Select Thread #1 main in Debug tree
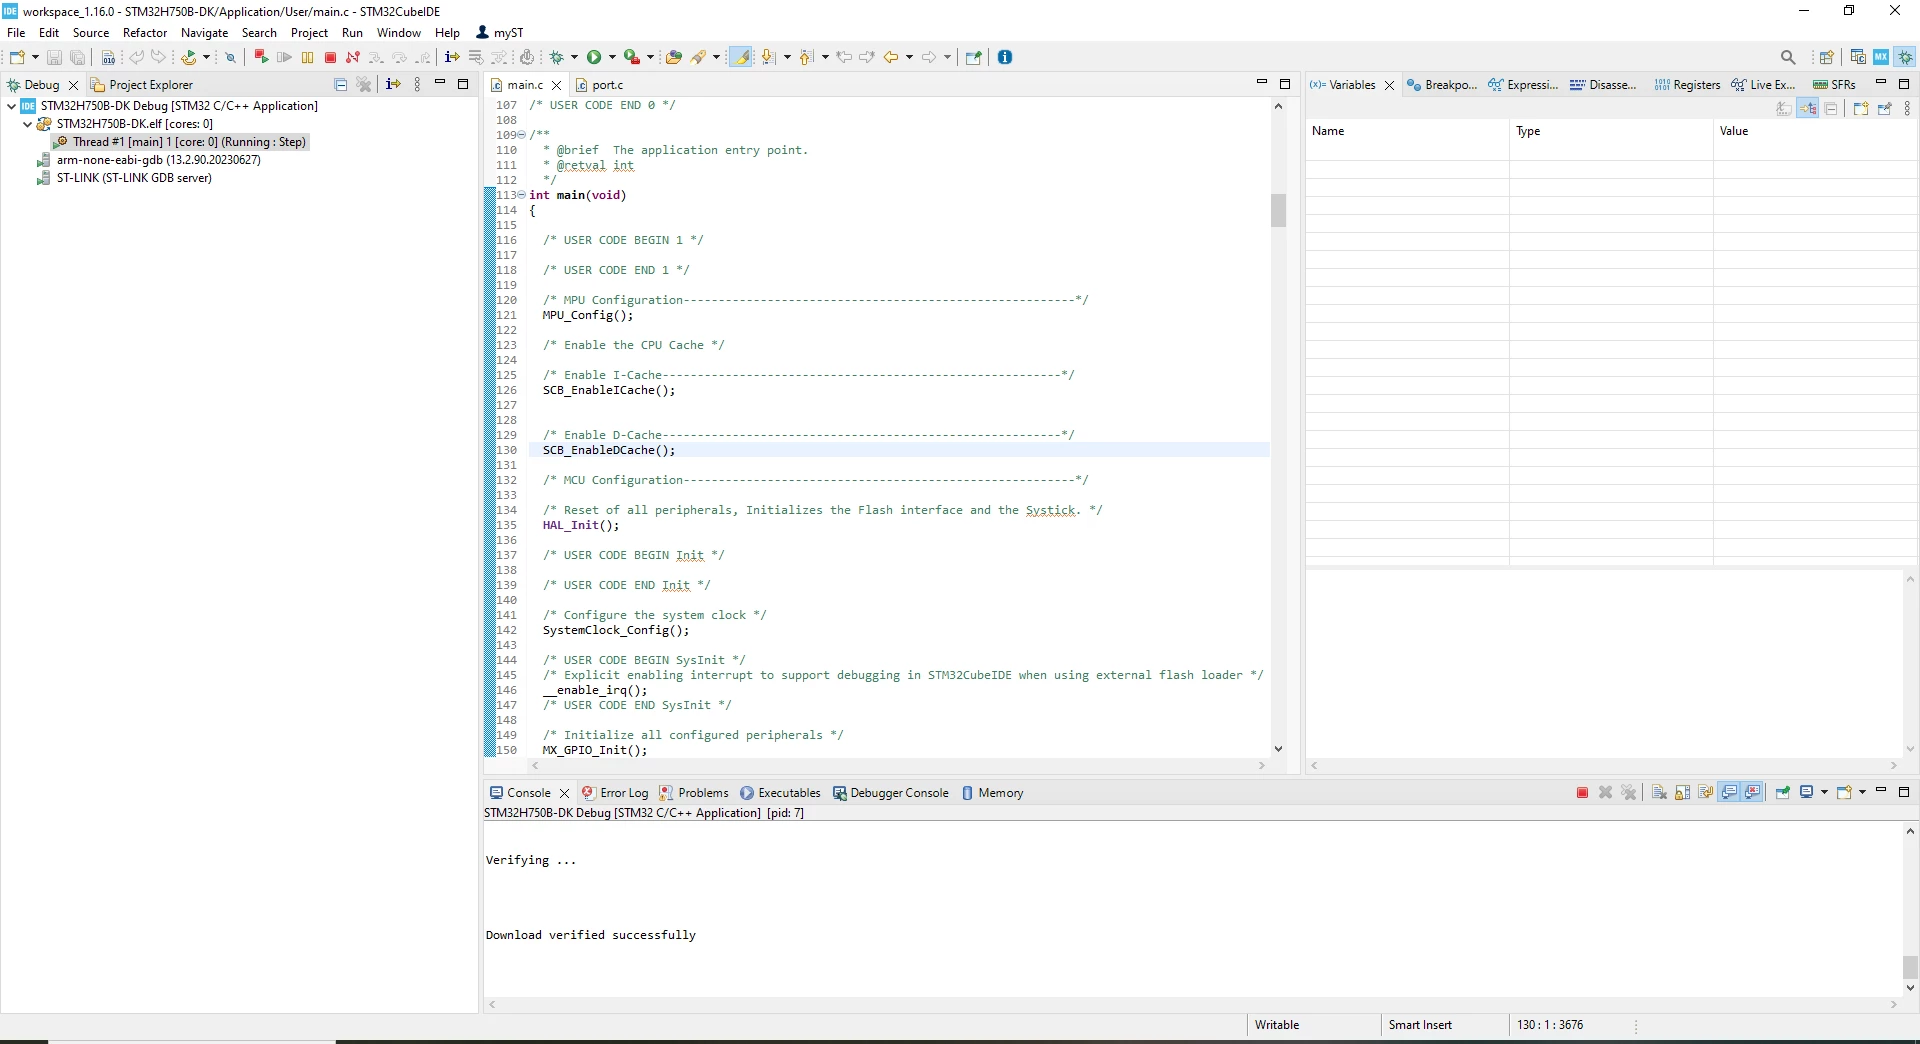Image resolution: width=1920 pixels, height=1044 pixels. click(181, 142)
